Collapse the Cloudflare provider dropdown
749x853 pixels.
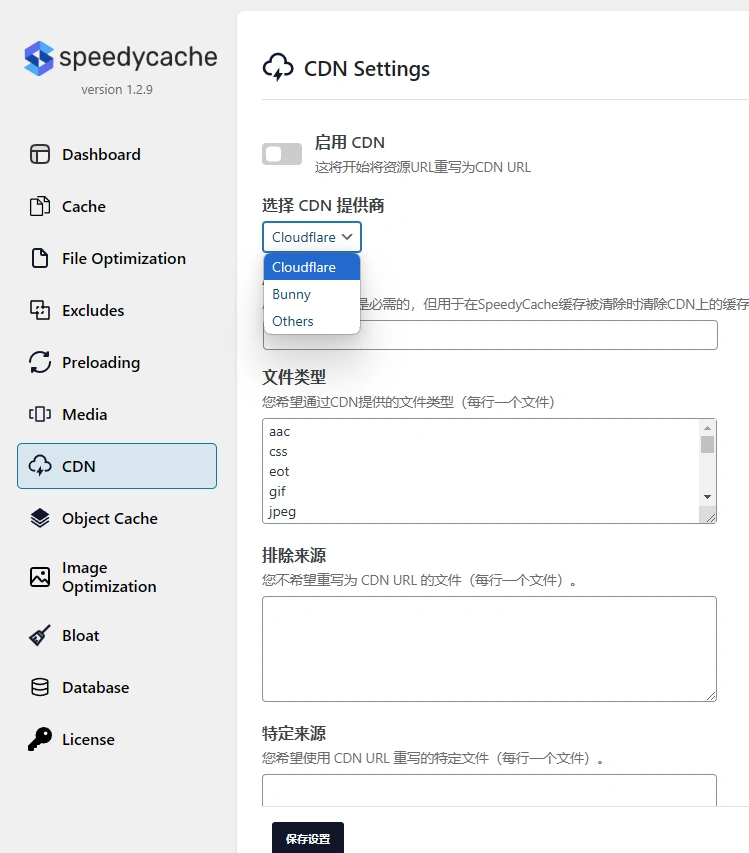(x=312, y=237)
